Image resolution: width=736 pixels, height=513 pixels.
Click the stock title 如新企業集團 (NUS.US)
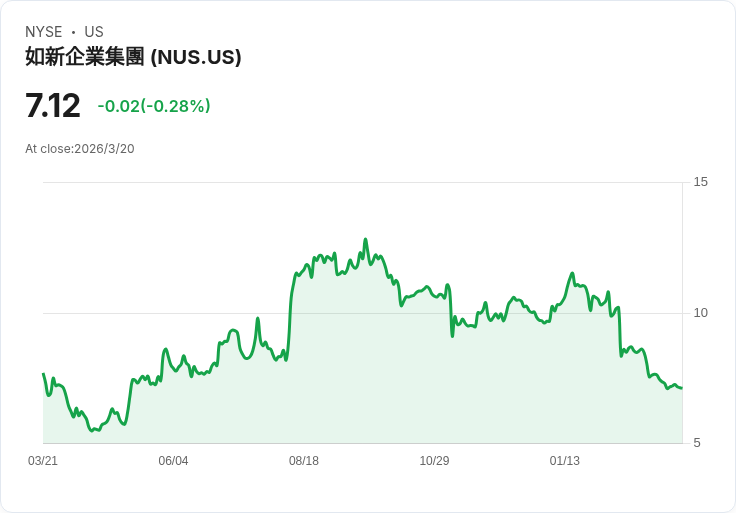click(133, 57)
